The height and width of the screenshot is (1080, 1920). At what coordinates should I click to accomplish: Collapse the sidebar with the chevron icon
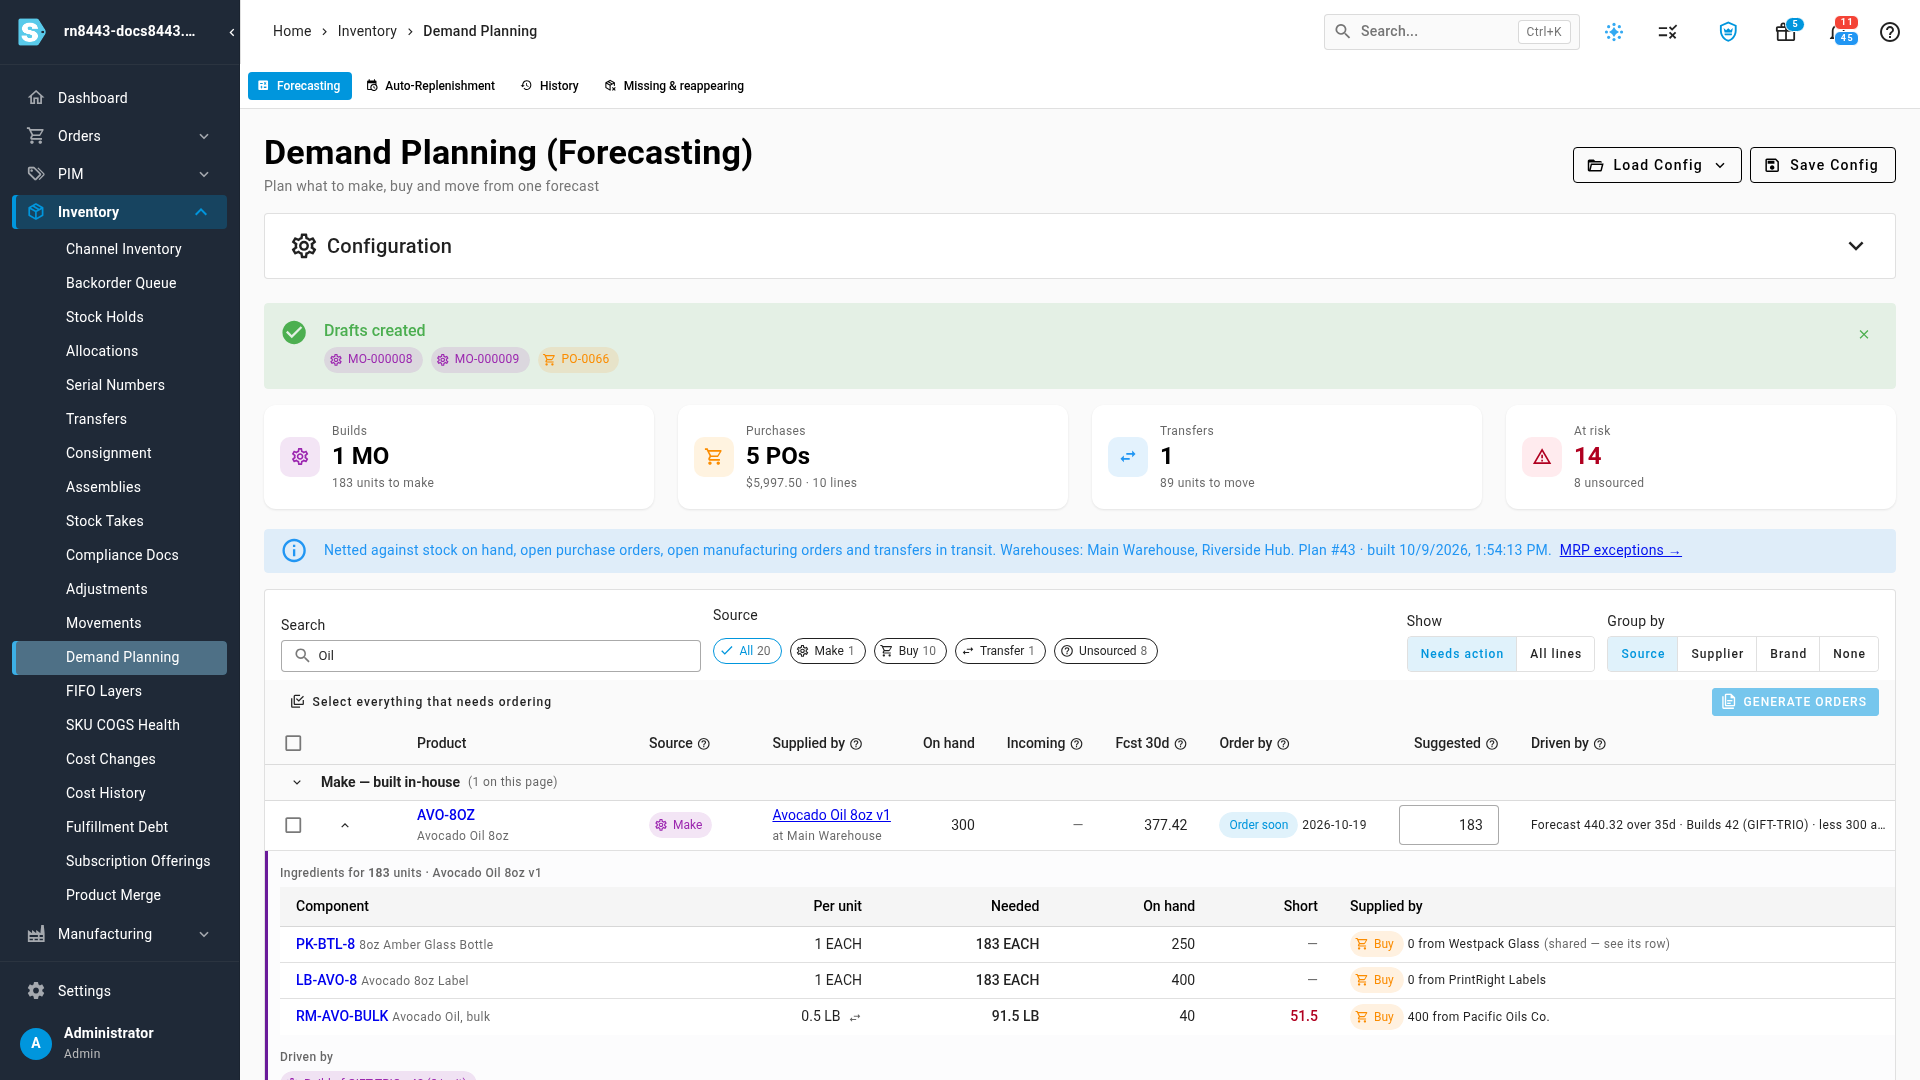(232, 32)
